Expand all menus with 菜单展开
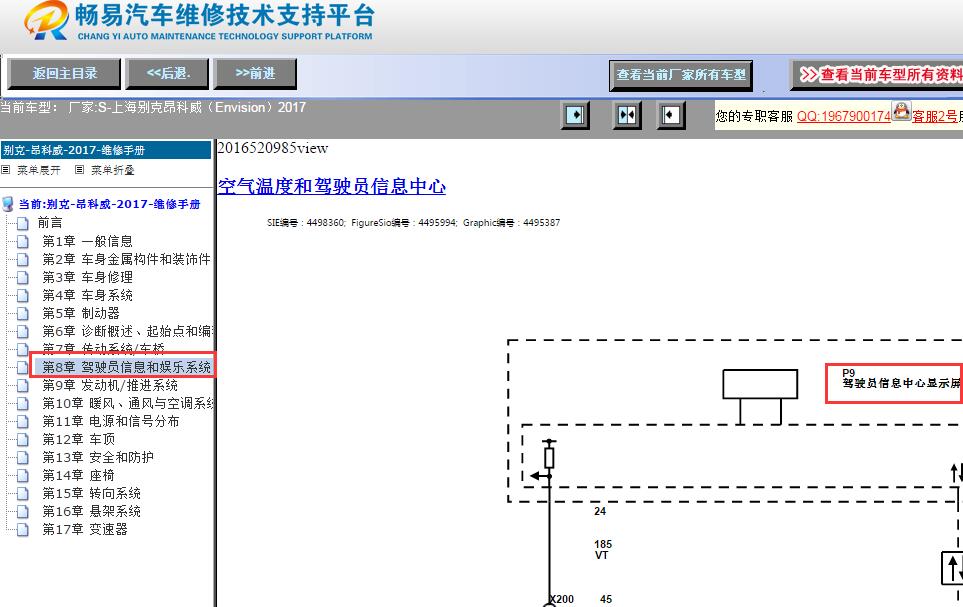The width and height of the screenshot is (963, 607). (37, 170)
